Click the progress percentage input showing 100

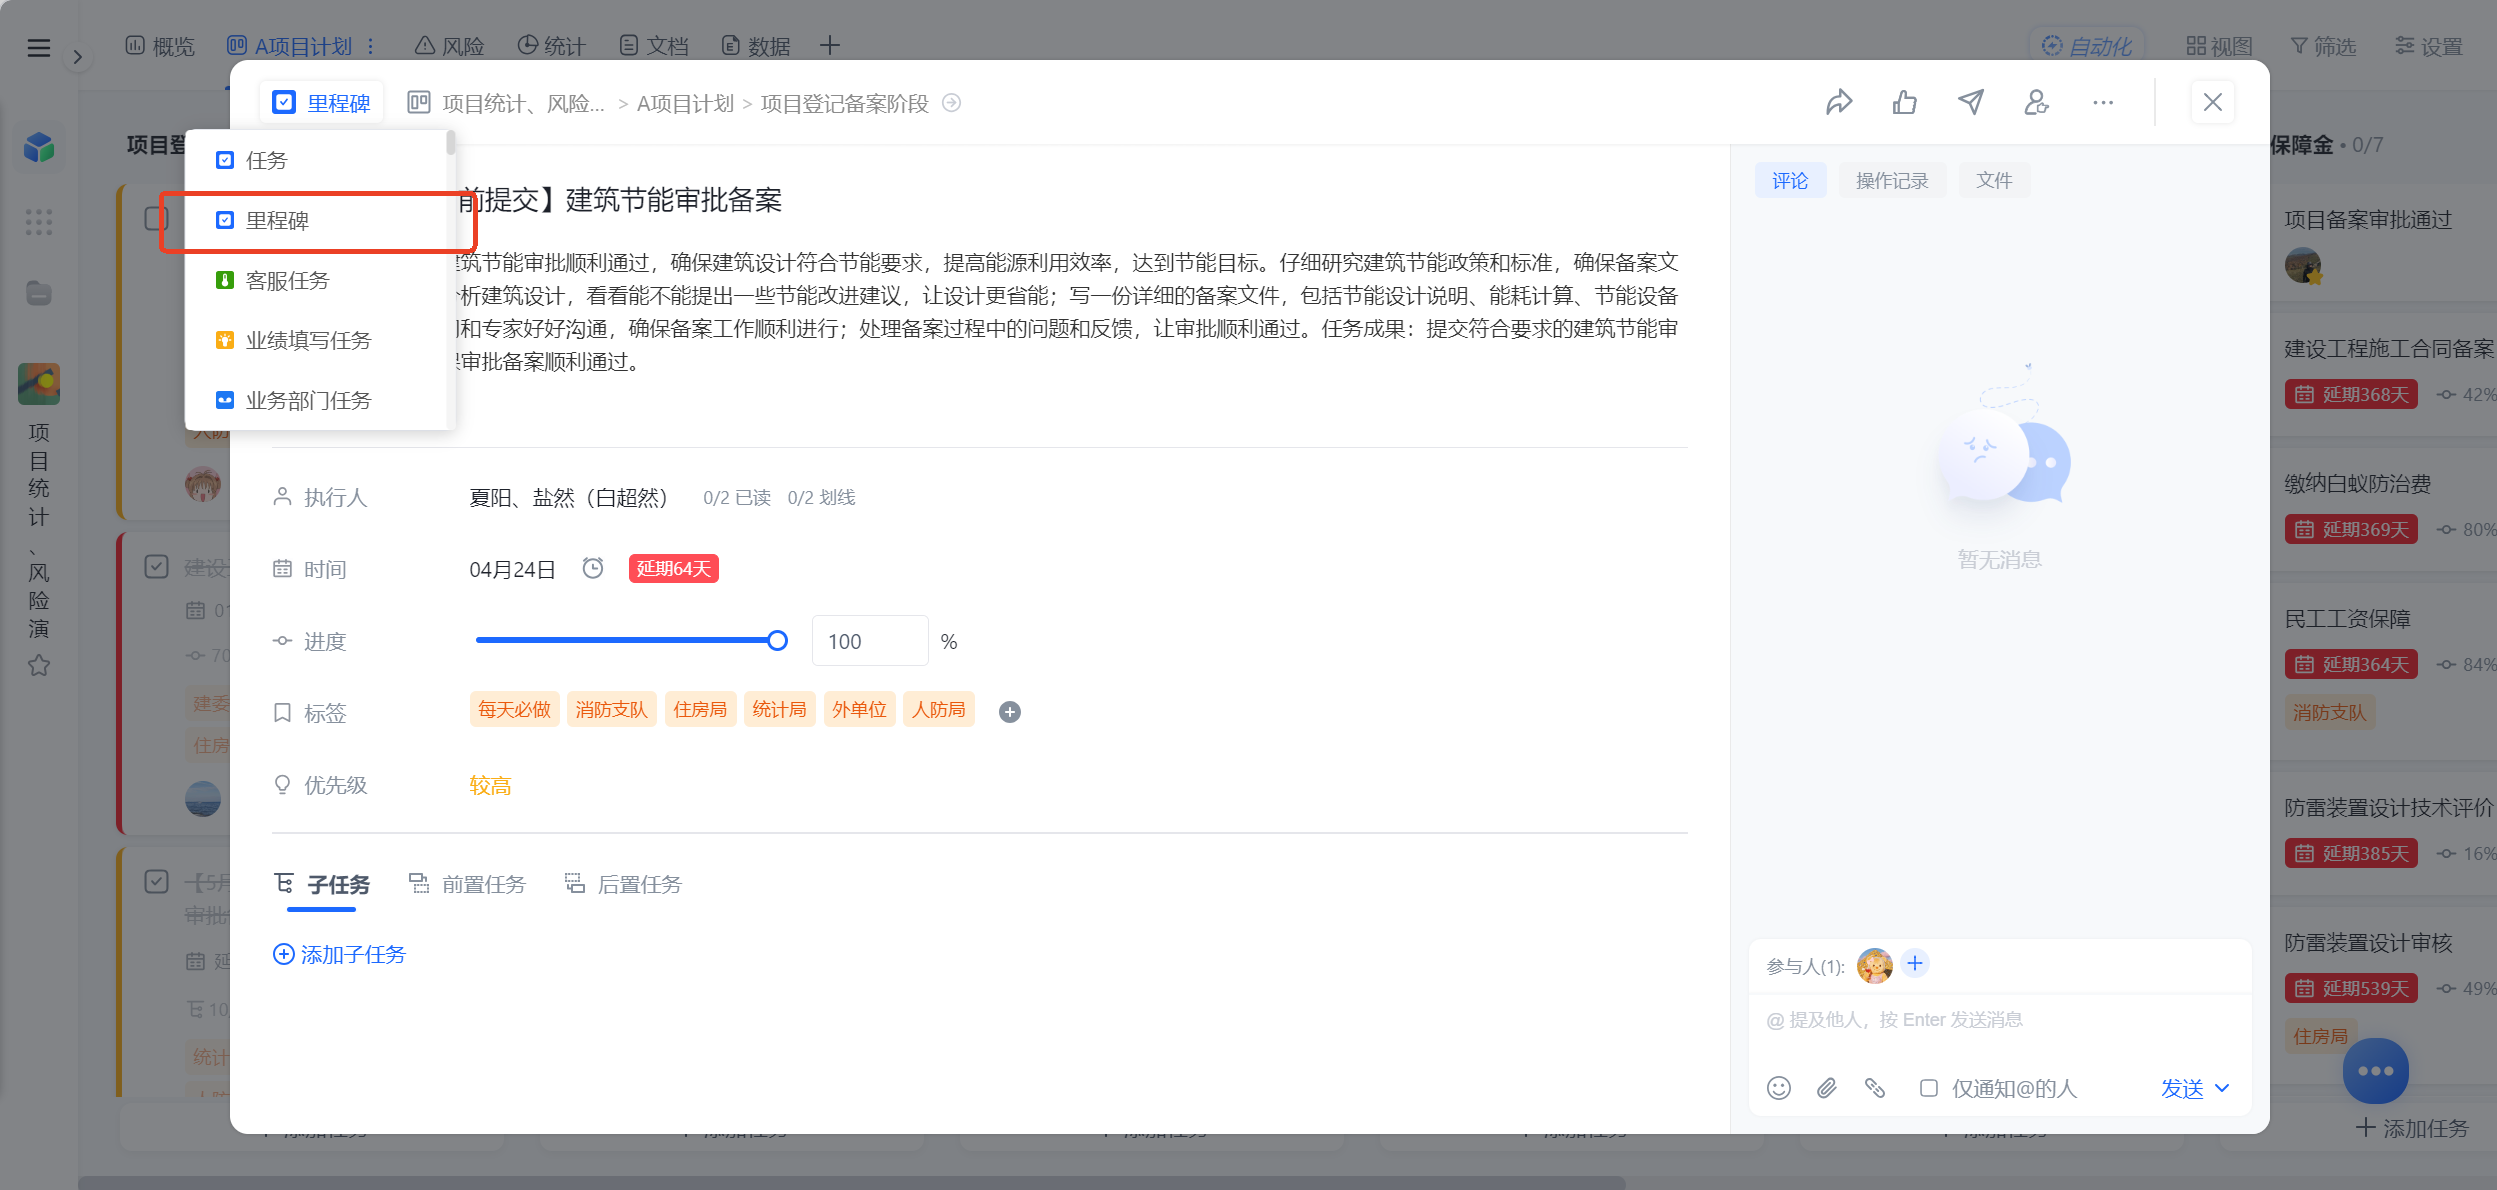pos(870,641)
